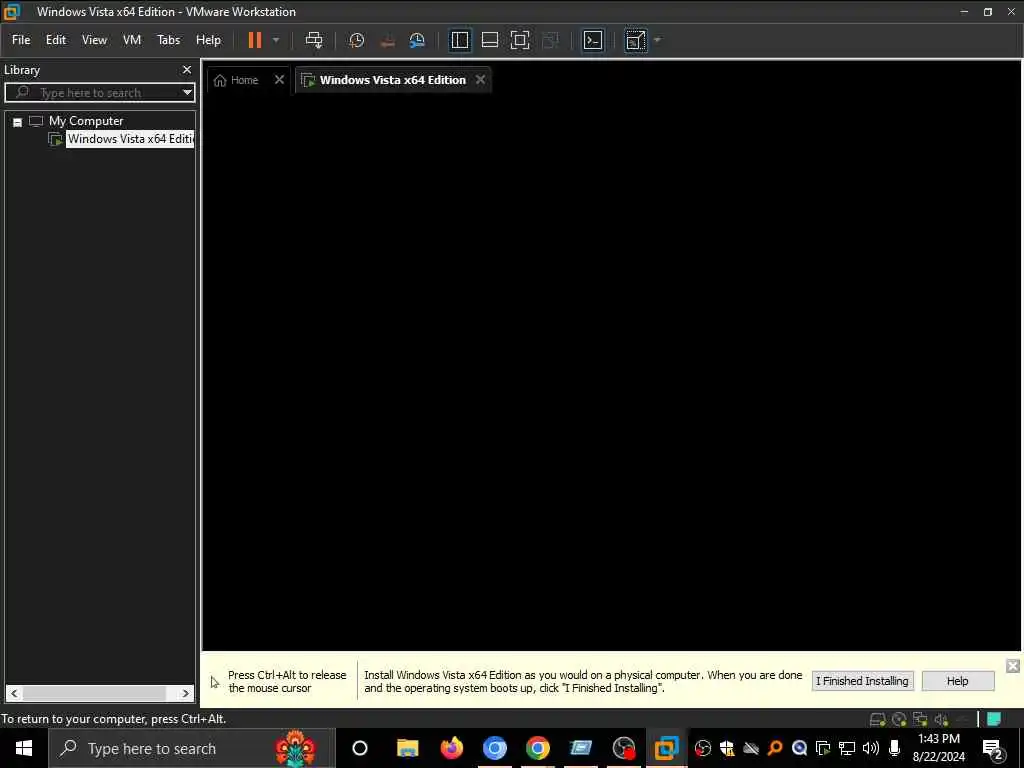
Task: Open the Library search dropdown arrow
Action: 187,93
